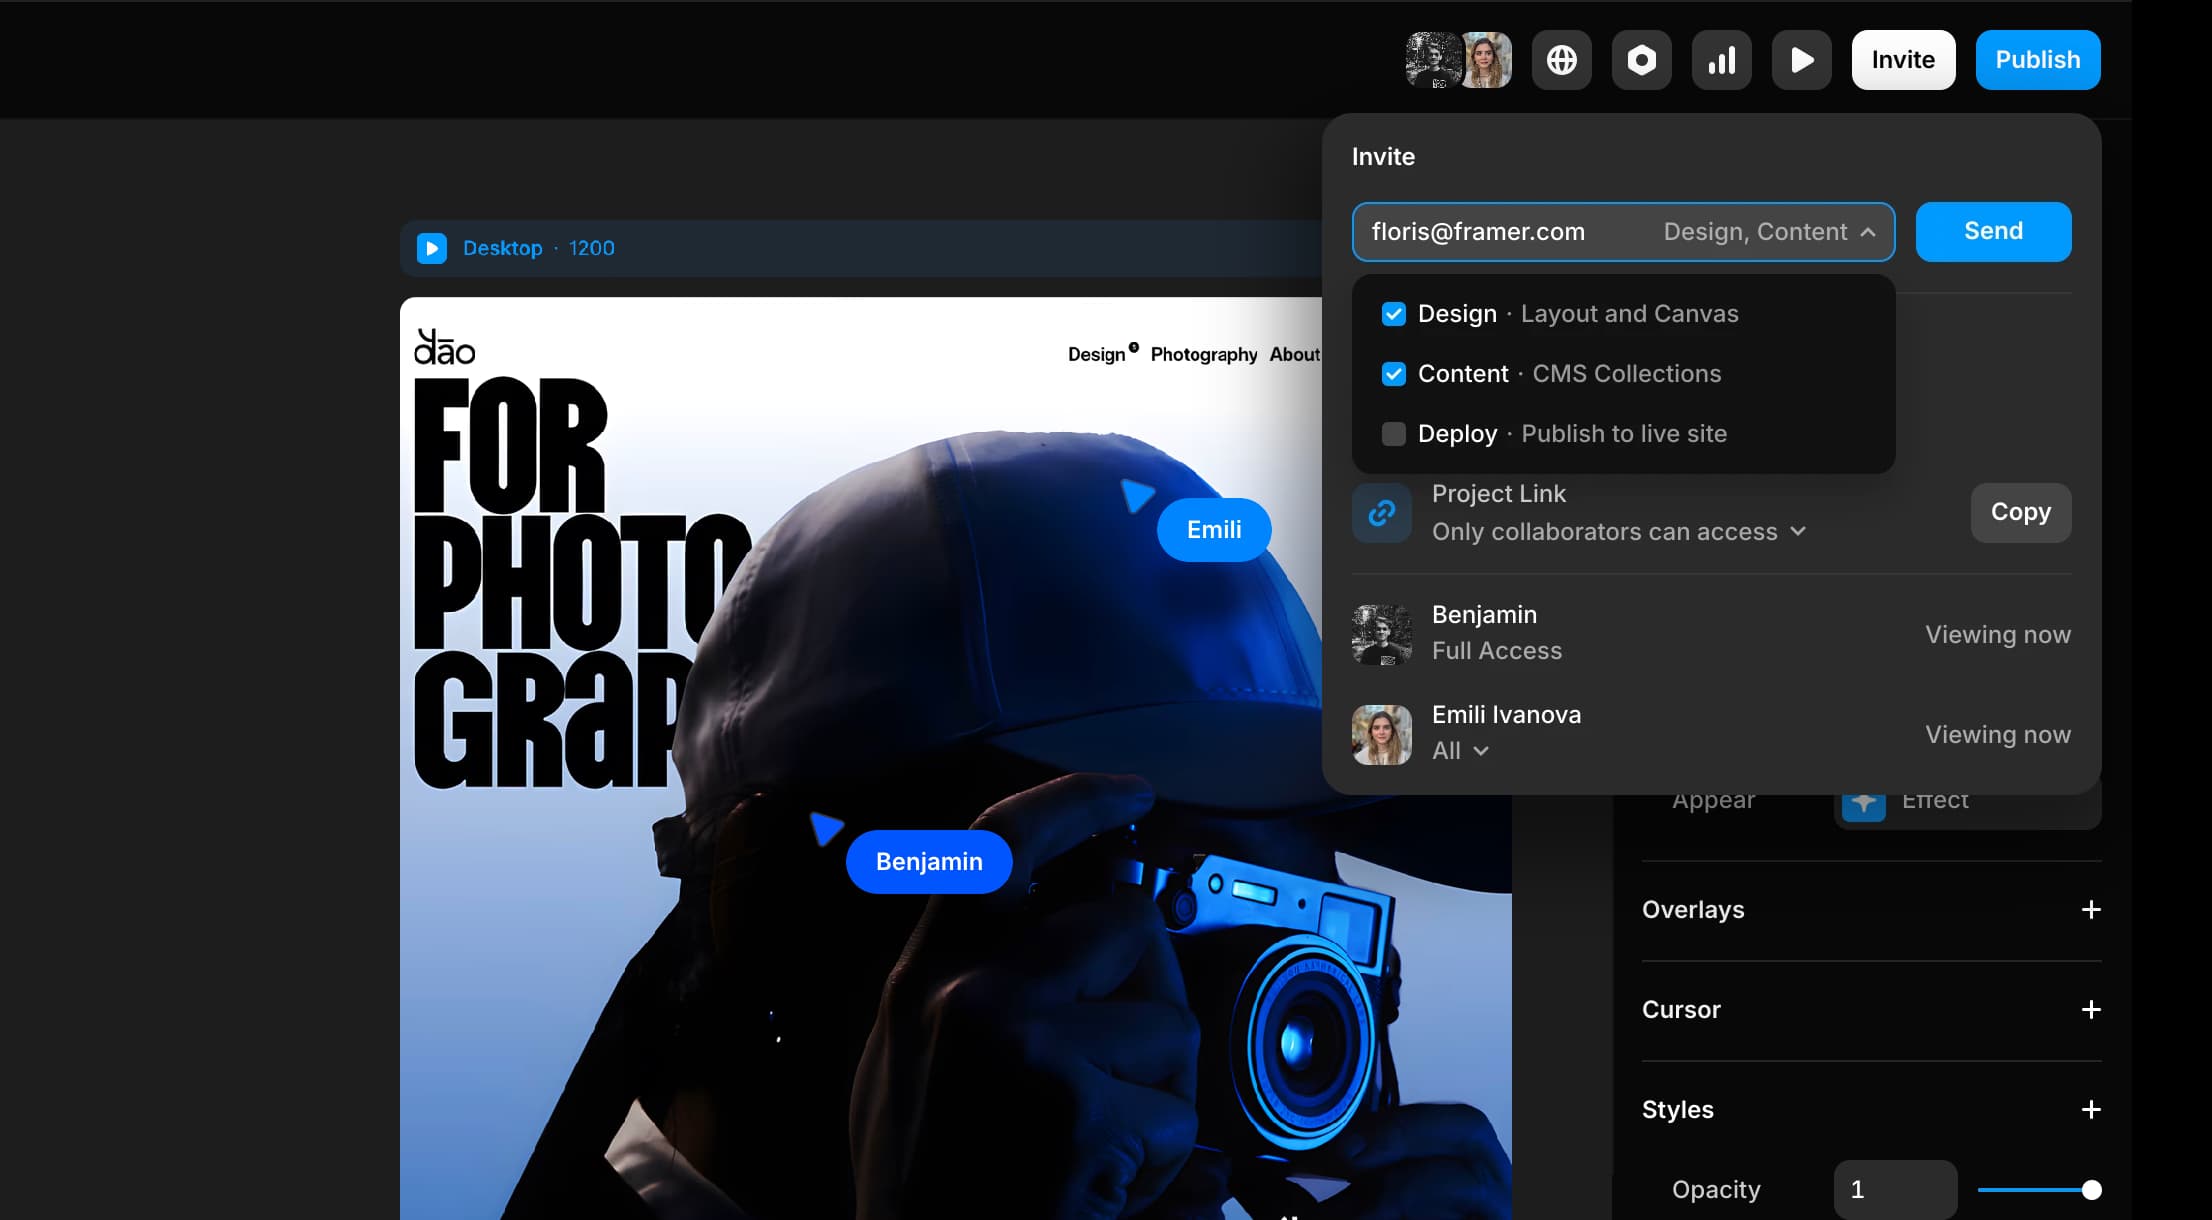The width and height of the screenshot is (2212, 1220).
Task: Open the analytics bar chart icon
Action: click(1721, 60)
